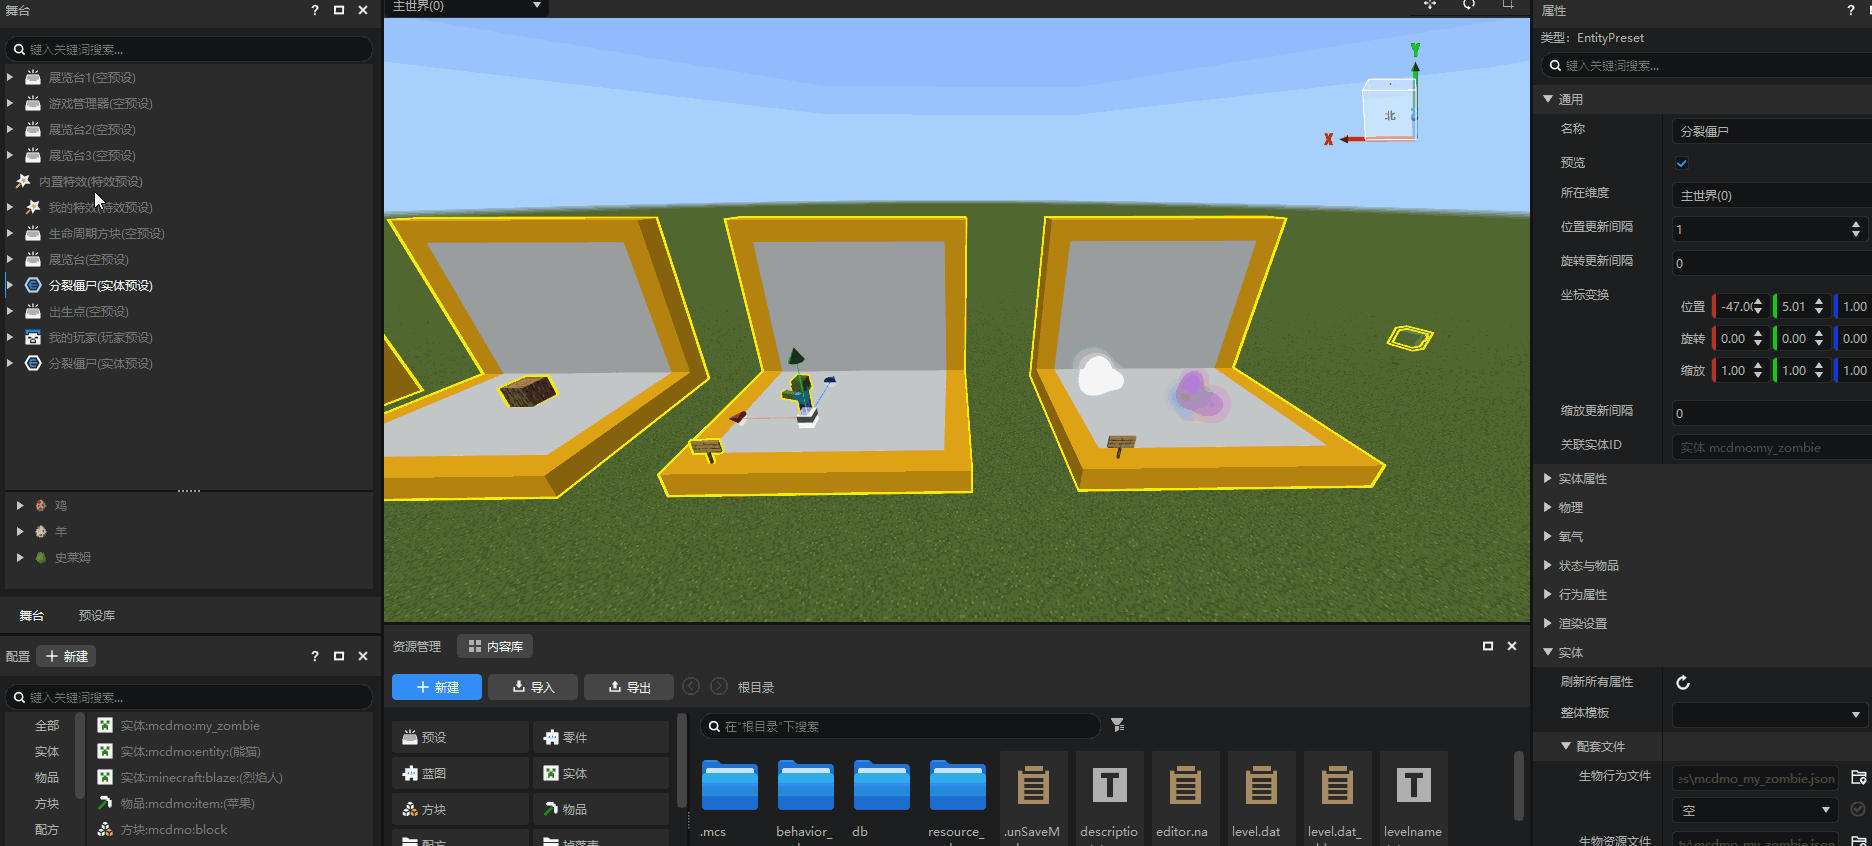Click the 导出 button

[x=629, y=687]
